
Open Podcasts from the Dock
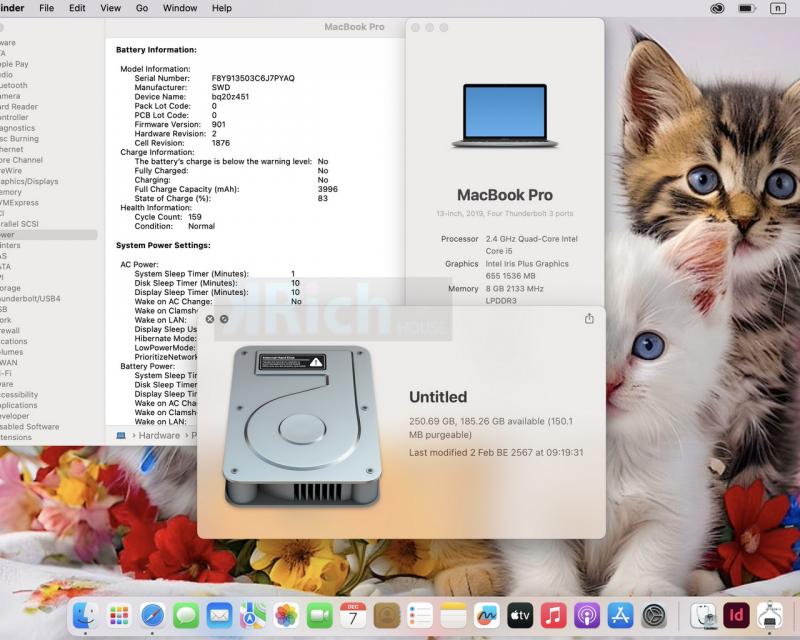(x=587, y=615)
